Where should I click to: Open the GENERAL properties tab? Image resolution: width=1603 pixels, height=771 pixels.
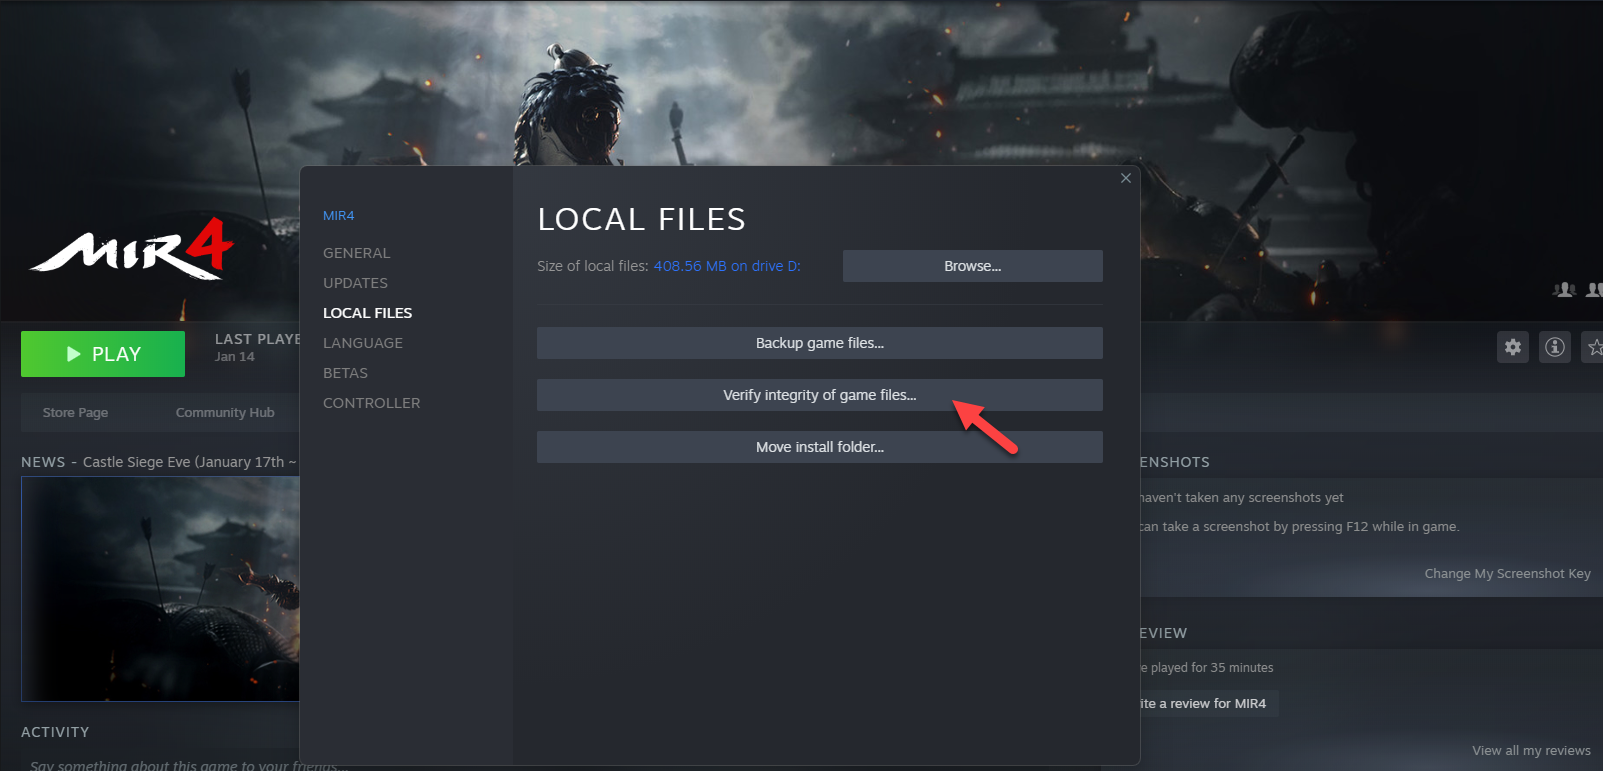pos(357,253)
